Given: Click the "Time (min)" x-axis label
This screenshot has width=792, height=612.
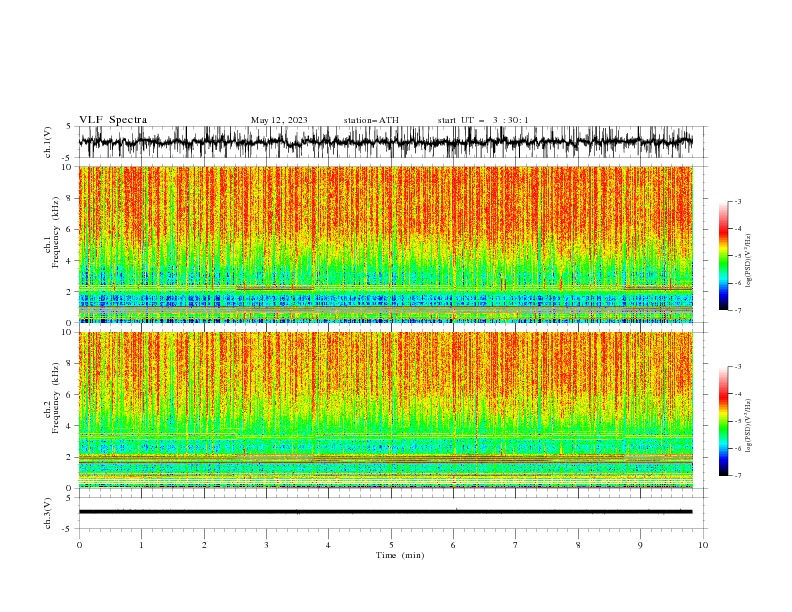Looking at the screenshot, I should point(400,555).
